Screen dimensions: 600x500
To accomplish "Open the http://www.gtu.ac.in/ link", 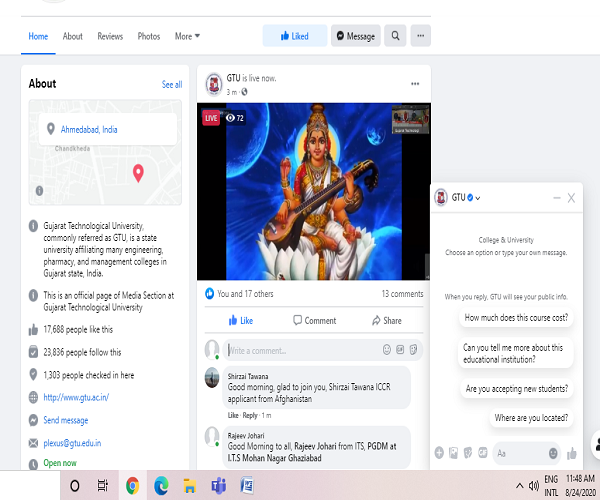I will (x=76, y=397).
